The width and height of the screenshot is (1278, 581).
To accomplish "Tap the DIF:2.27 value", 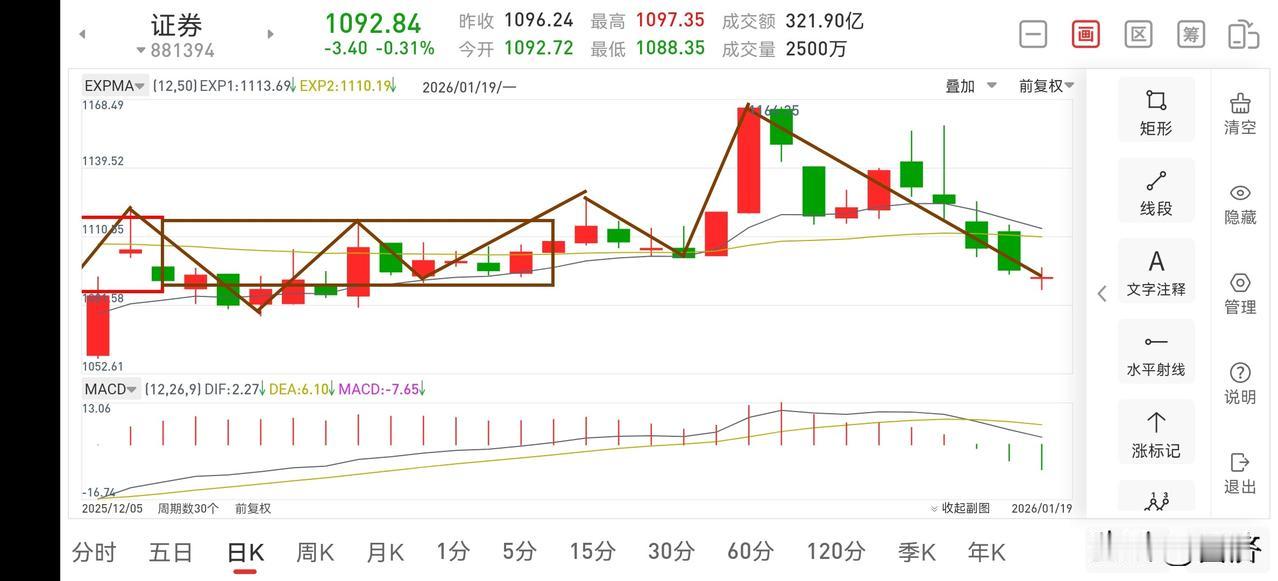I will (233, 389).
